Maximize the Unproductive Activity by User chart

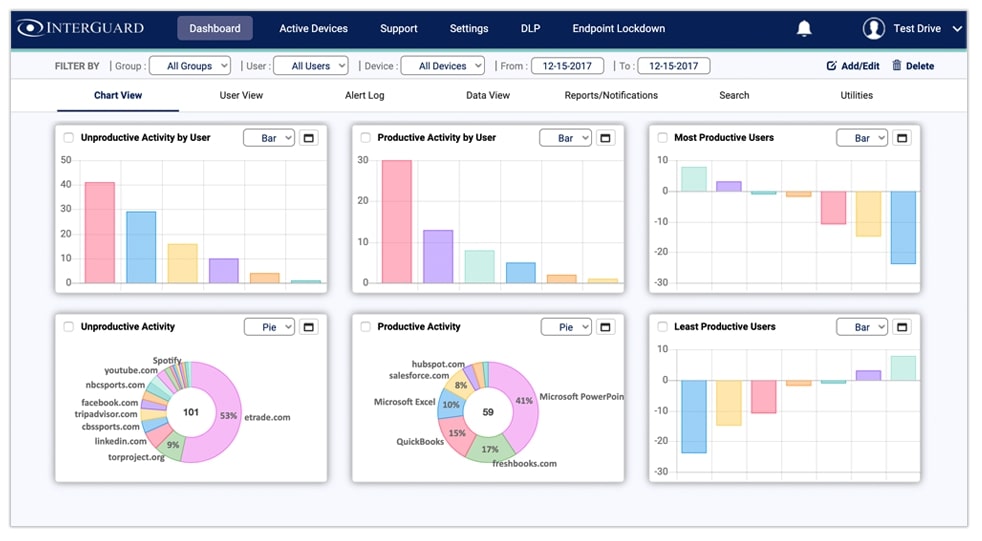tap(309, 138)
